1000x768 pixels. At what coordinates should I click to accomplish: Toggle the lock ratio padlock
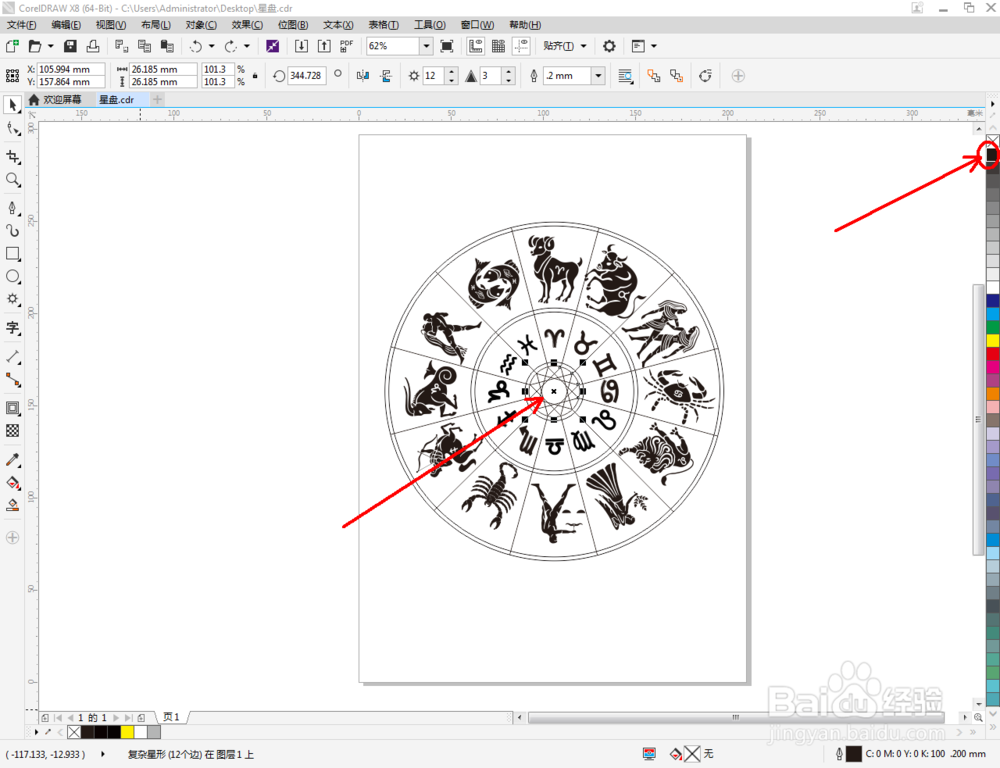[x=255, y=75]
